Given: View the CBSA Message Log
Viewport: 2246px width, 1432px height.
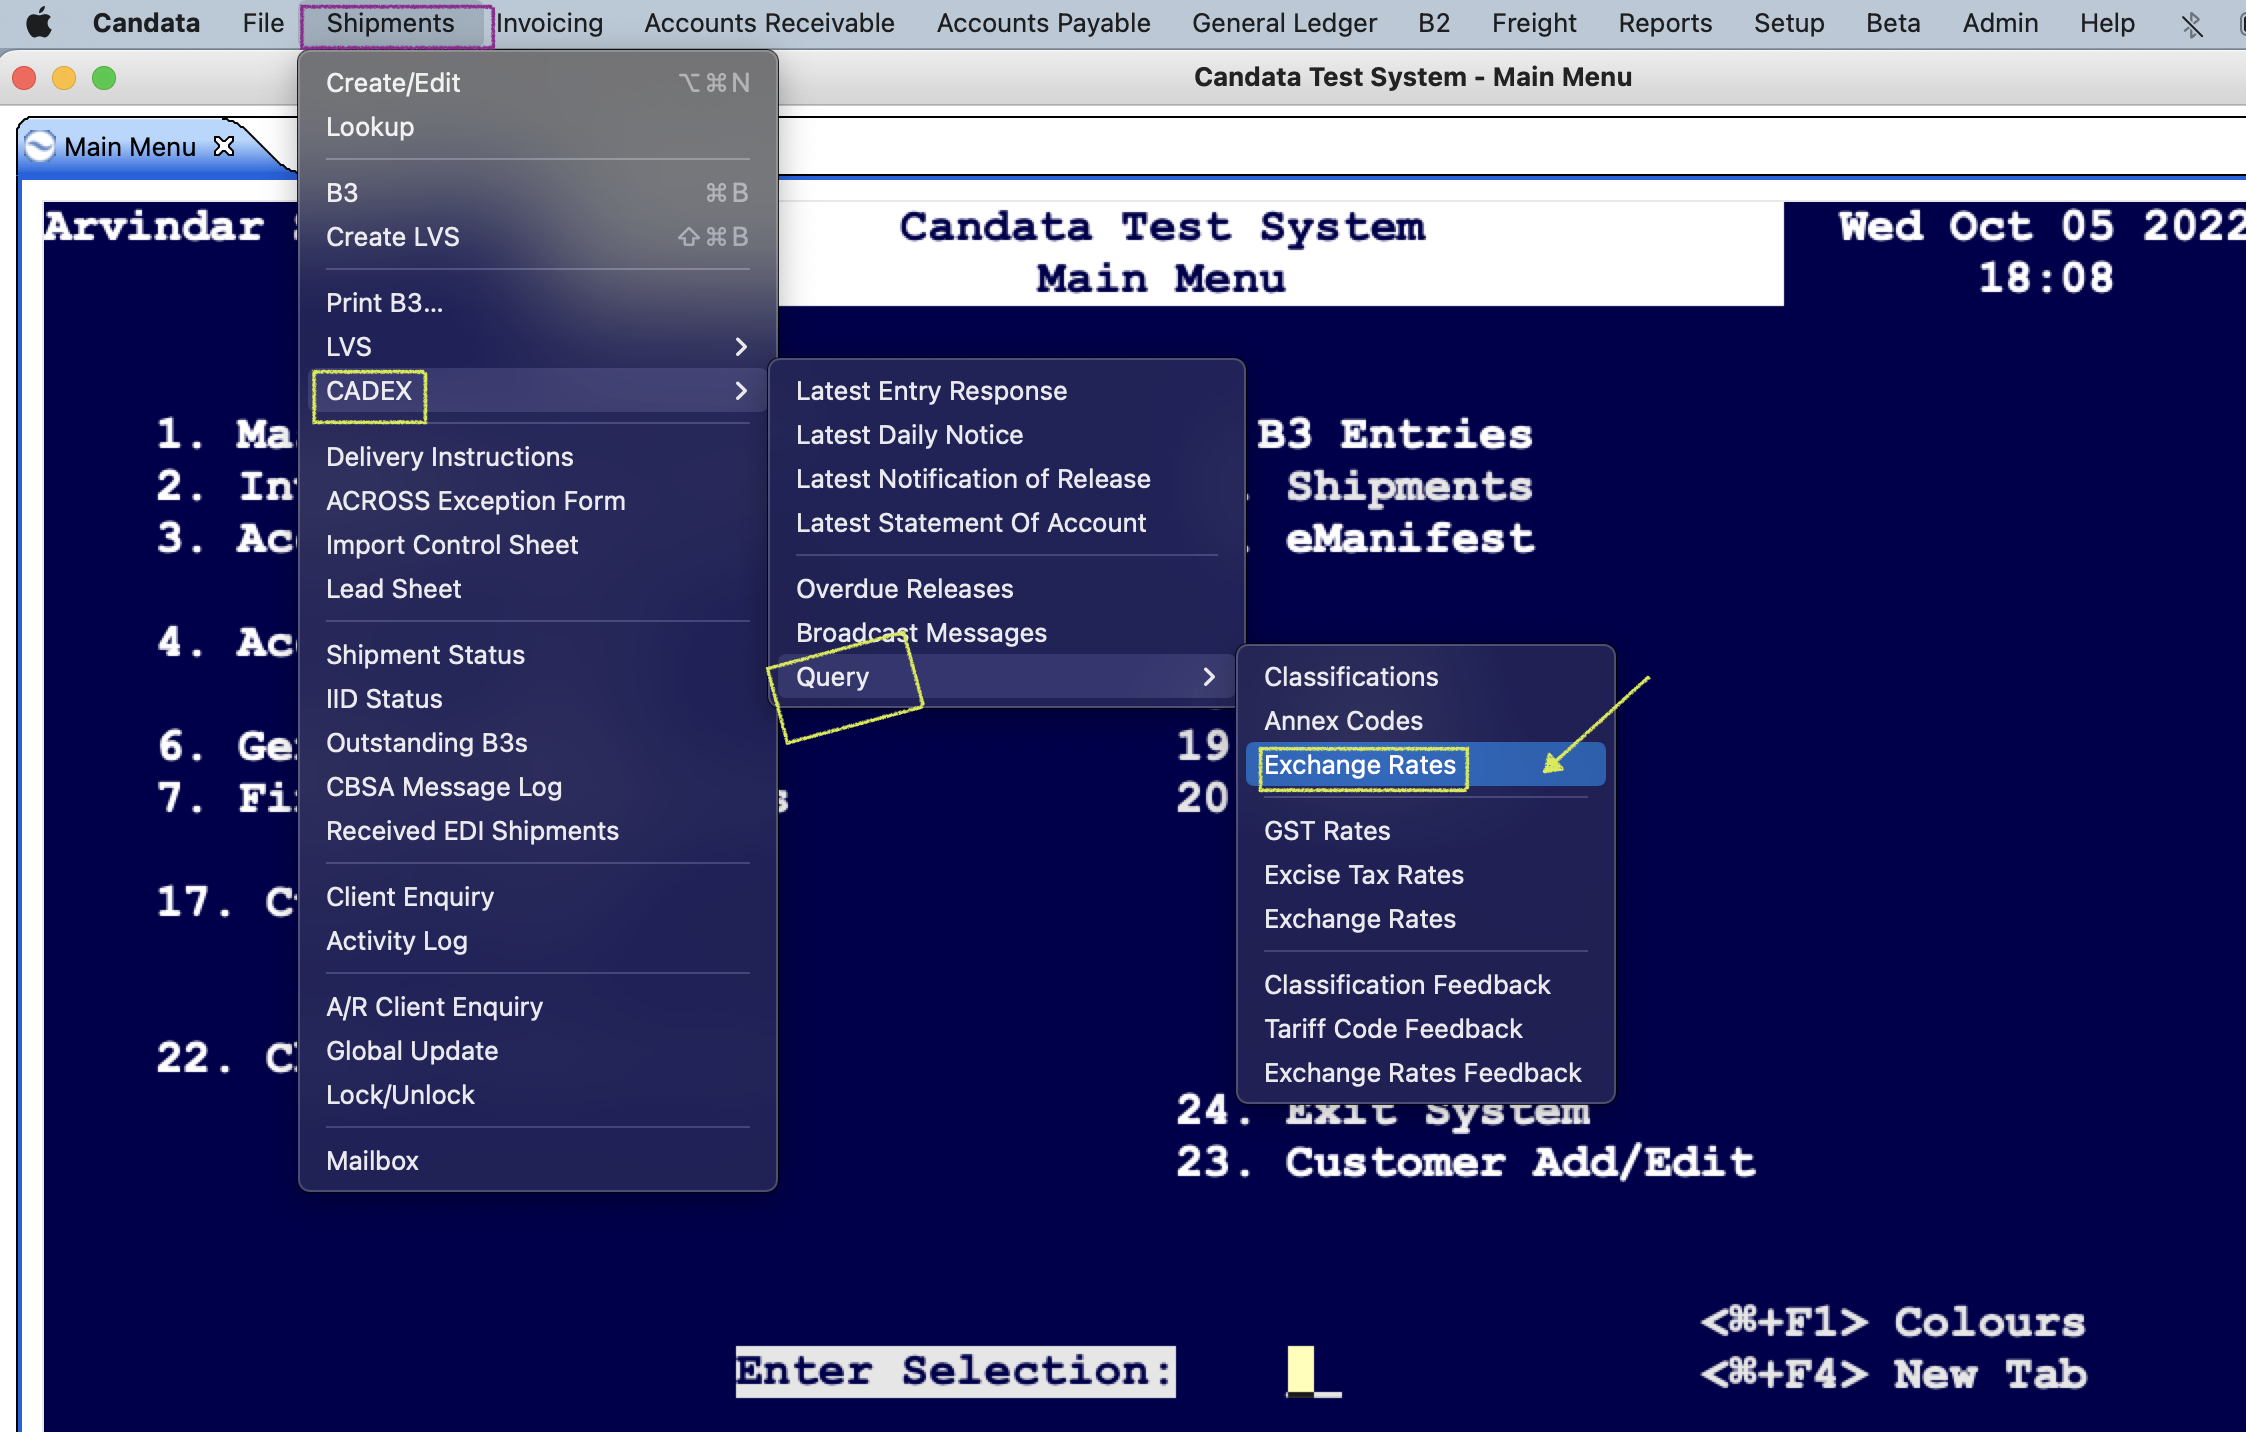Looking at the screenshot, I should [537, 787].
